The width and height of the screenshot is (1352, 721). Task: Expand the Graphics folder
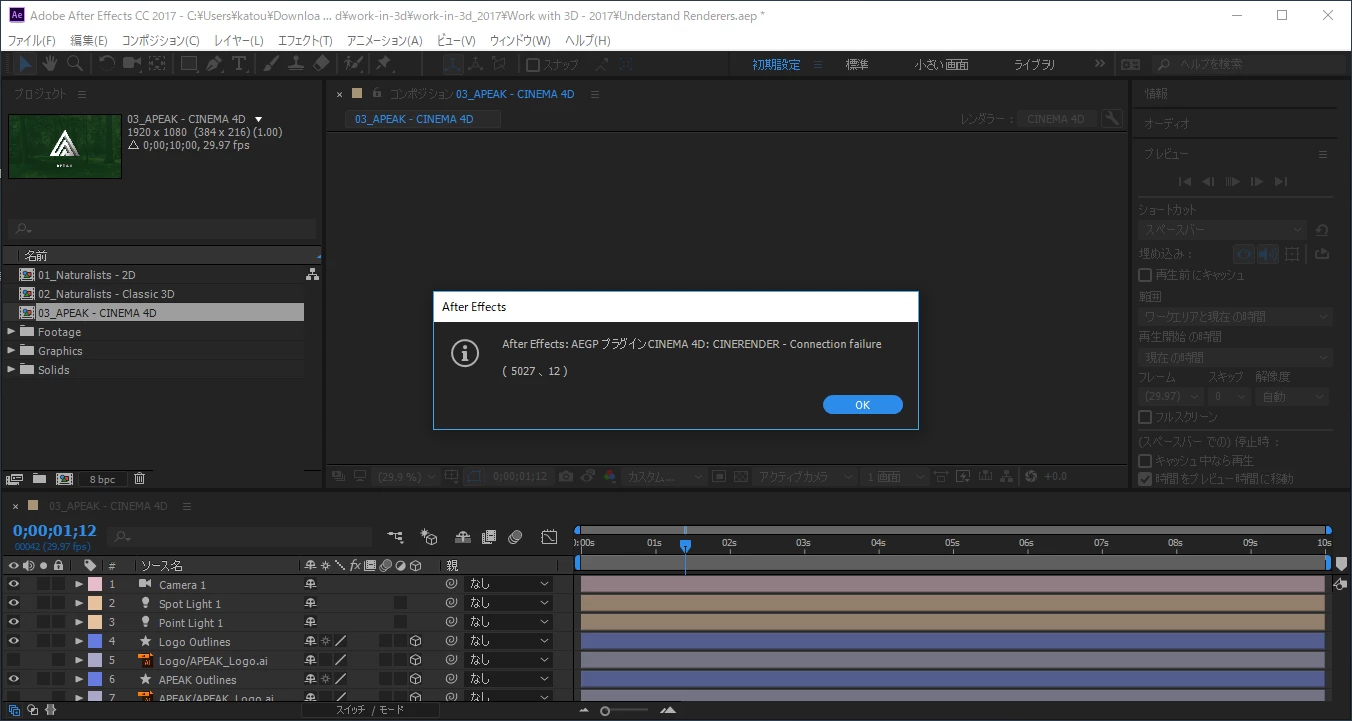(11, 350)
